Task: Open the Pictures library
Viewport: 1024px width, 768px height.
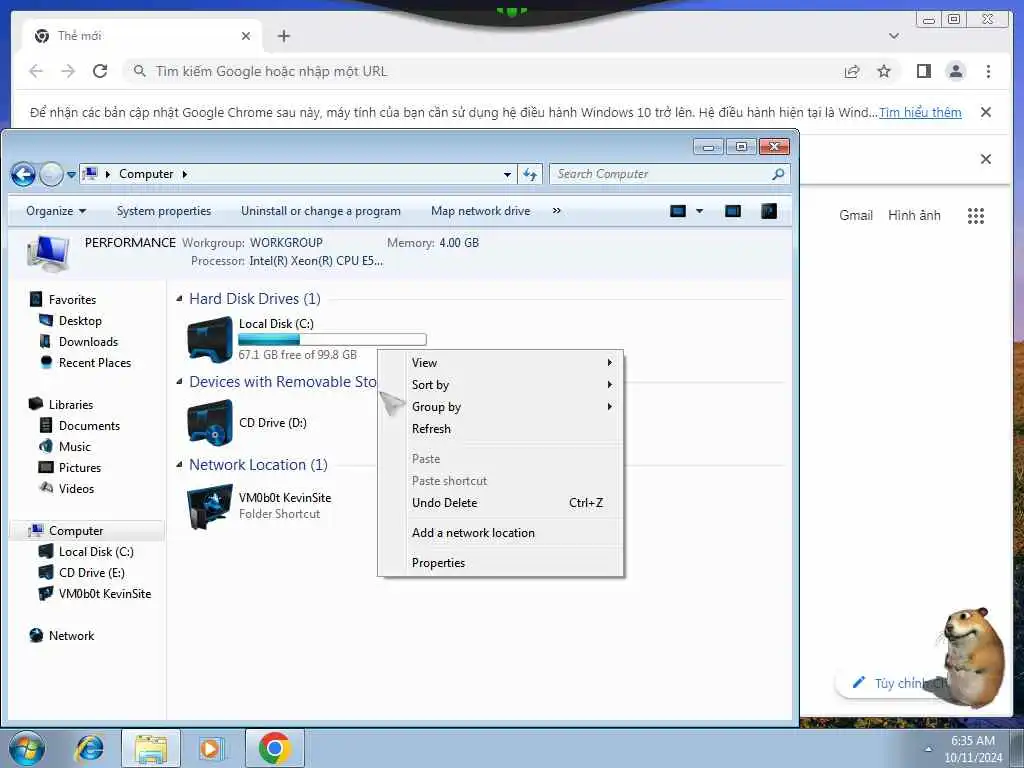Action: [80, 468]
